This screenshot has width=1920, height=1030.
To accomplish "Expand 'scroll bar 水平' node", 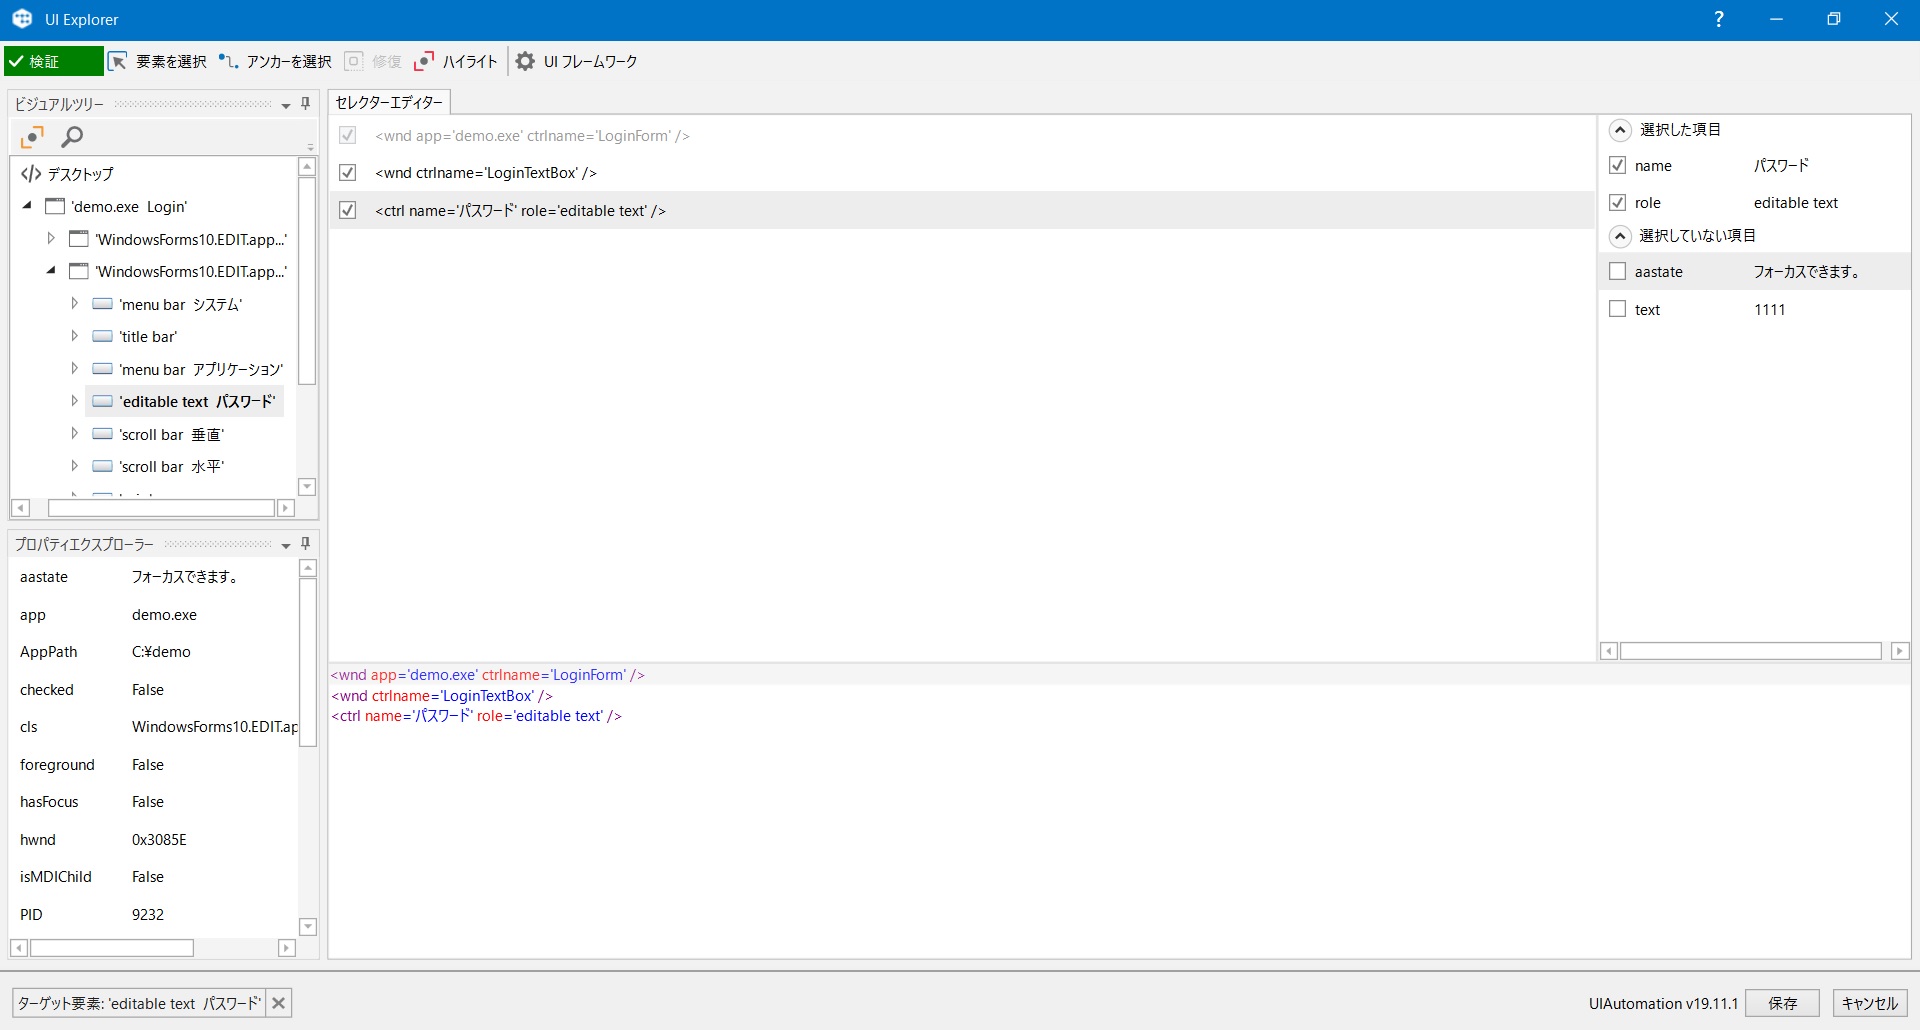I will 74,466.
